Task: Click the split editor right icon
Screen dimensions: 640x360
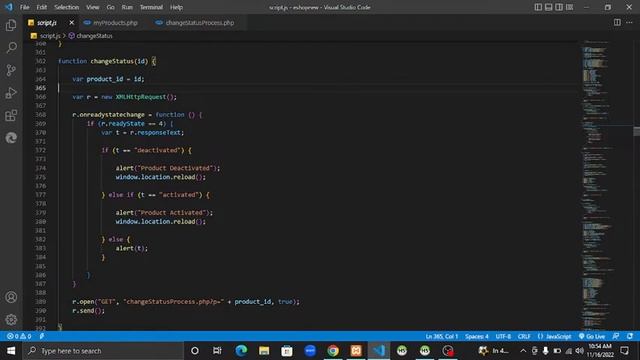Action: pos(617,22)
